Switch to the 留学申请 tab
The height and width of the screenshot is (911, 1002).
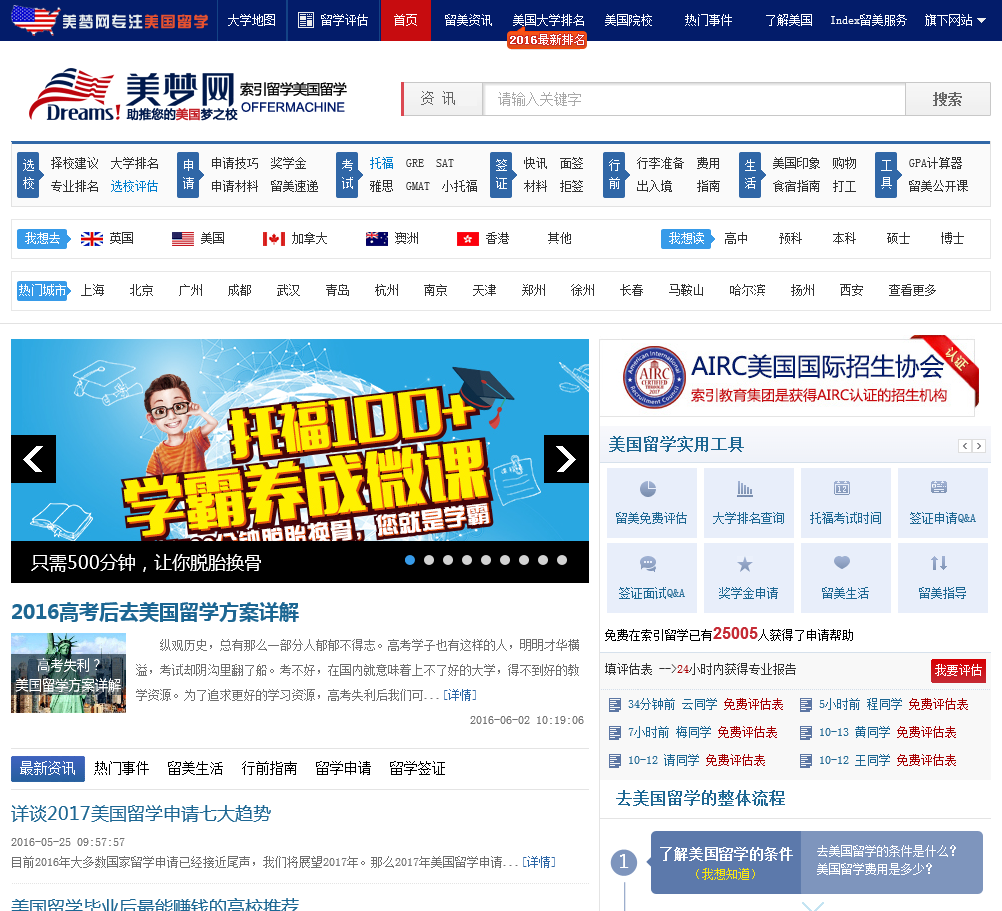click(343, 769)
